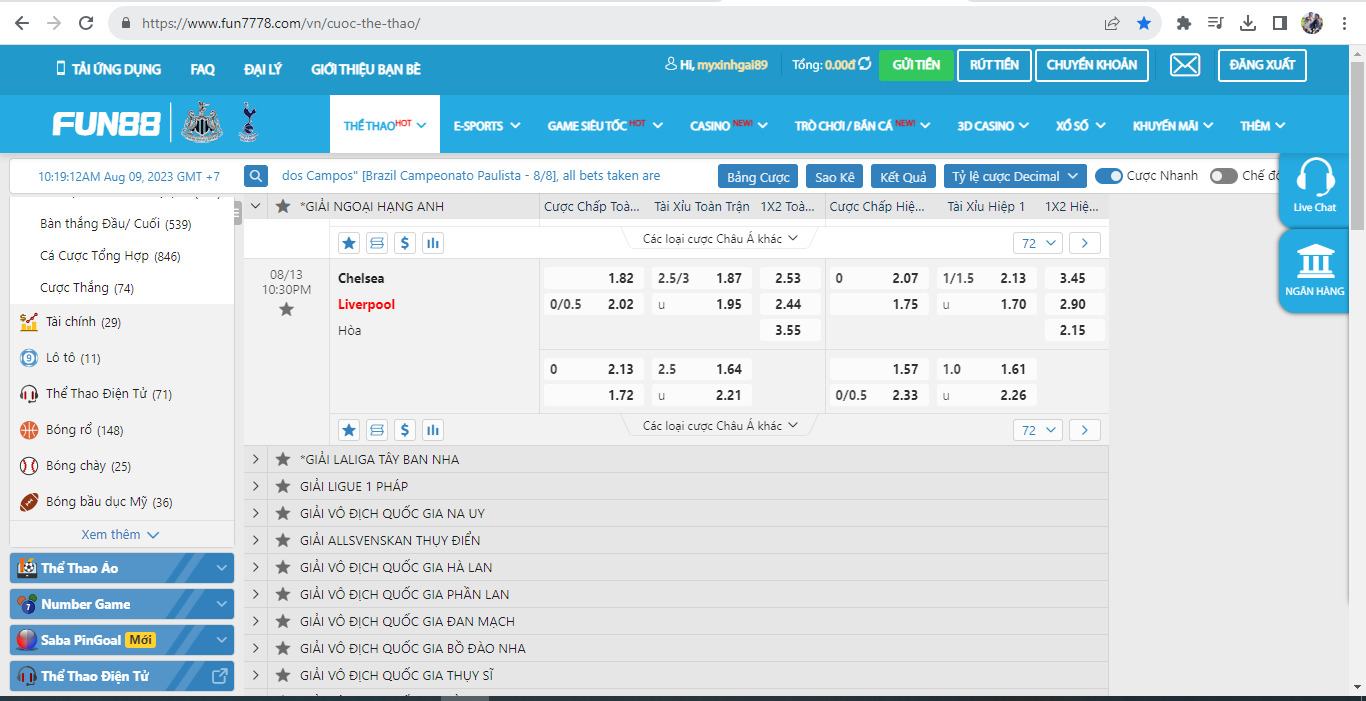
Task: Select Chelsea odds 2.53 in 1X2
Action: [789, 278]
